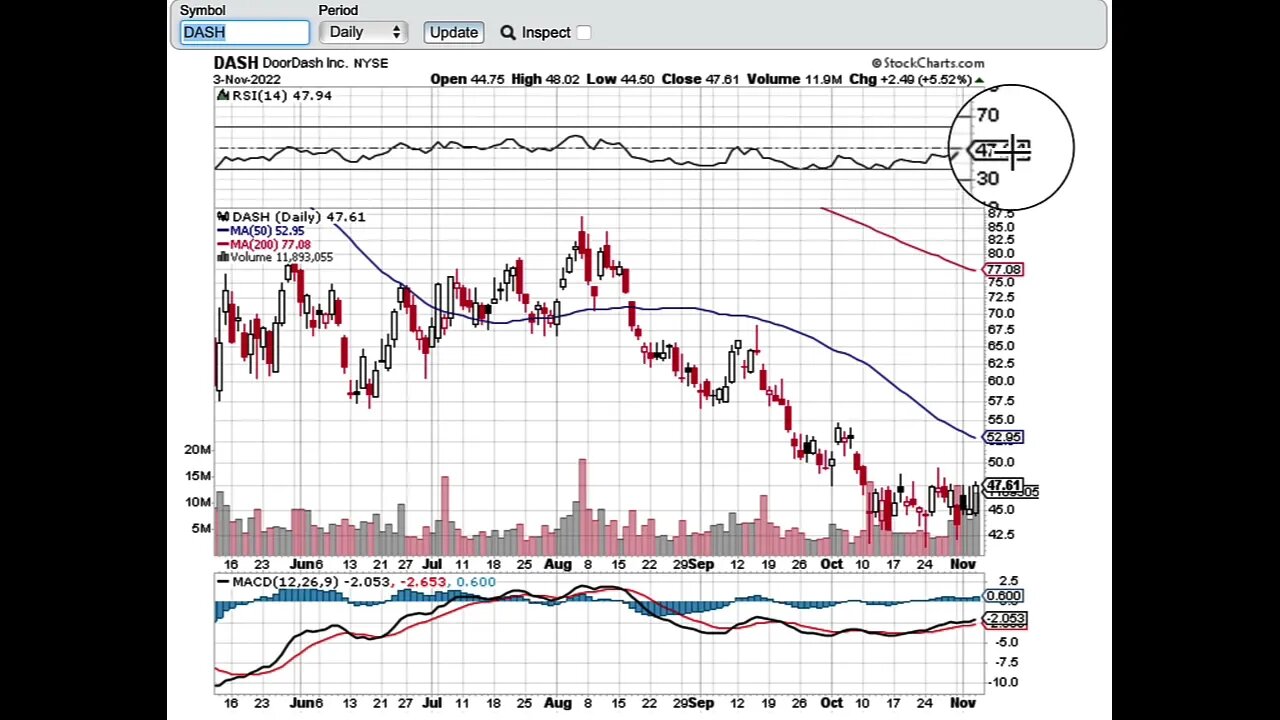Click the Oct label on price chart axis

pyautogui.click(x=831, y=564)
